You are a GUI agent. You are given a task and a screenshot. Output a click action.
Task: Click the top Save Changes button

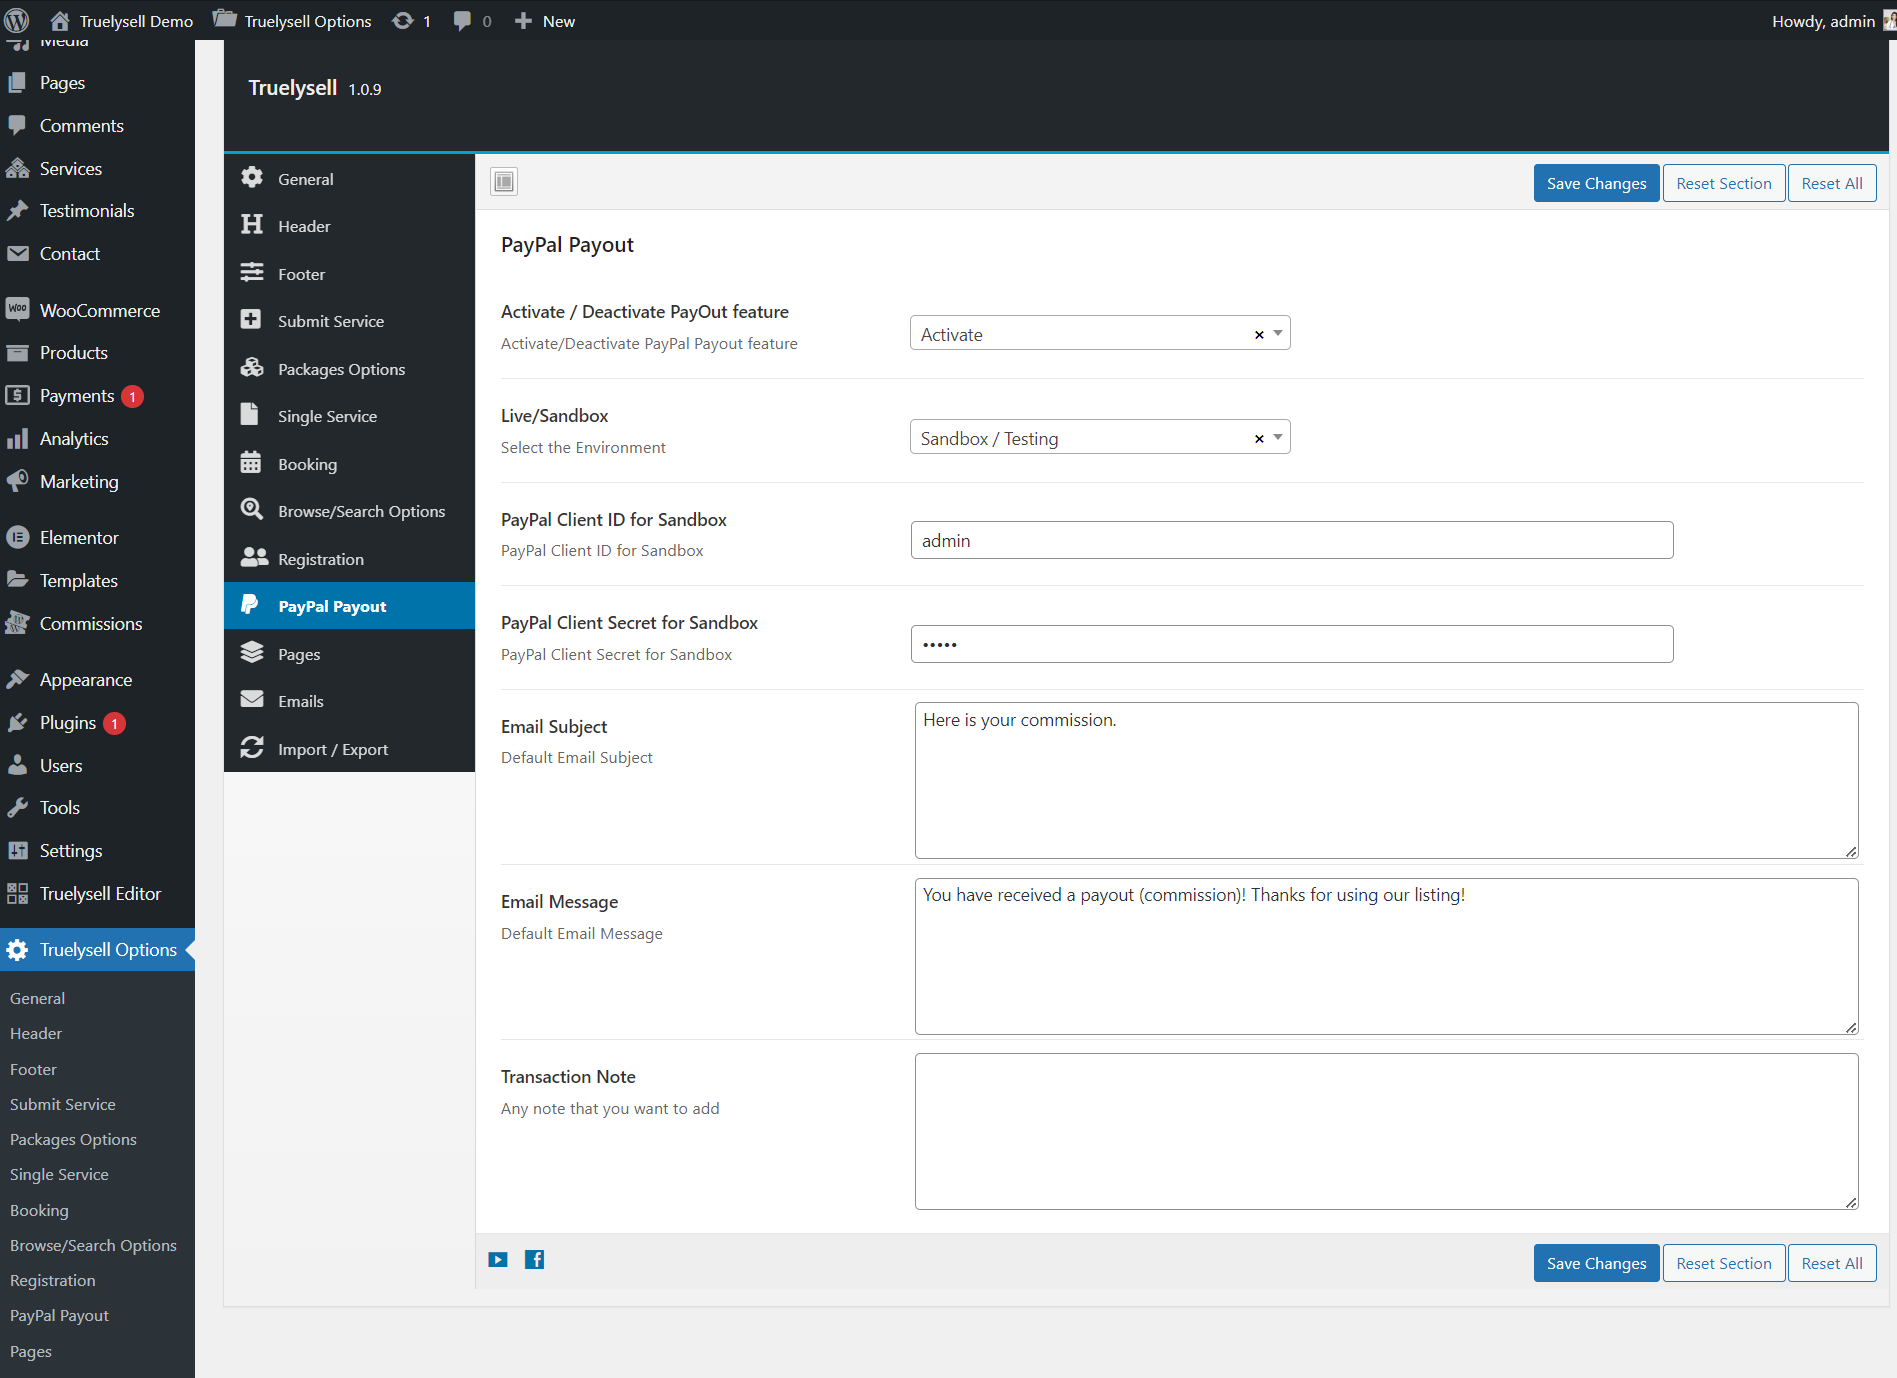[1596, 183]
